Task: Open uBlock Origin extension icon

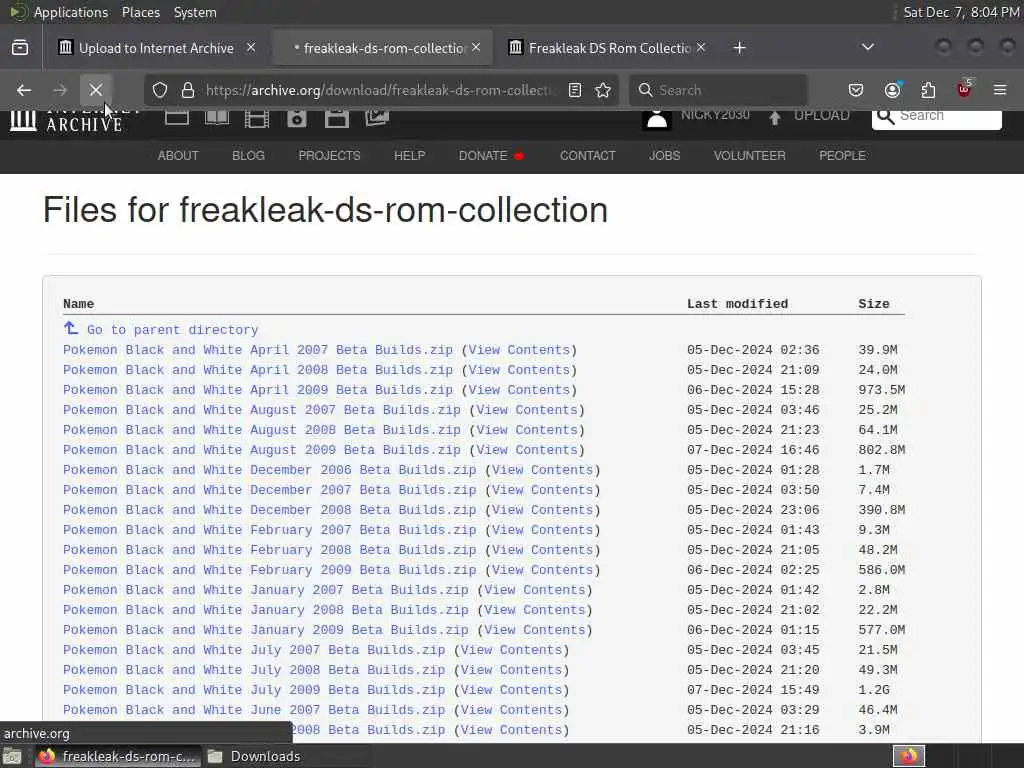Action: 965,89
